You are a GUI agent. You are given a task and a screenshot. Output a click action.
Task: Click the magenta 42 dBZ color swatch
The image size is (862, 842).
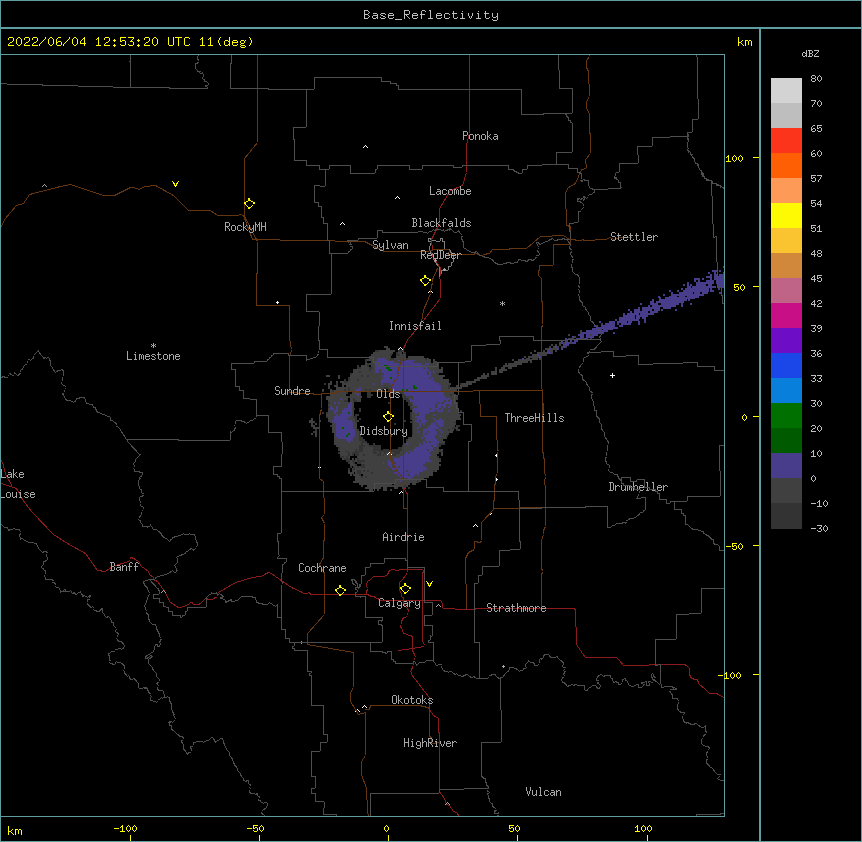click(x=786, y=315)
